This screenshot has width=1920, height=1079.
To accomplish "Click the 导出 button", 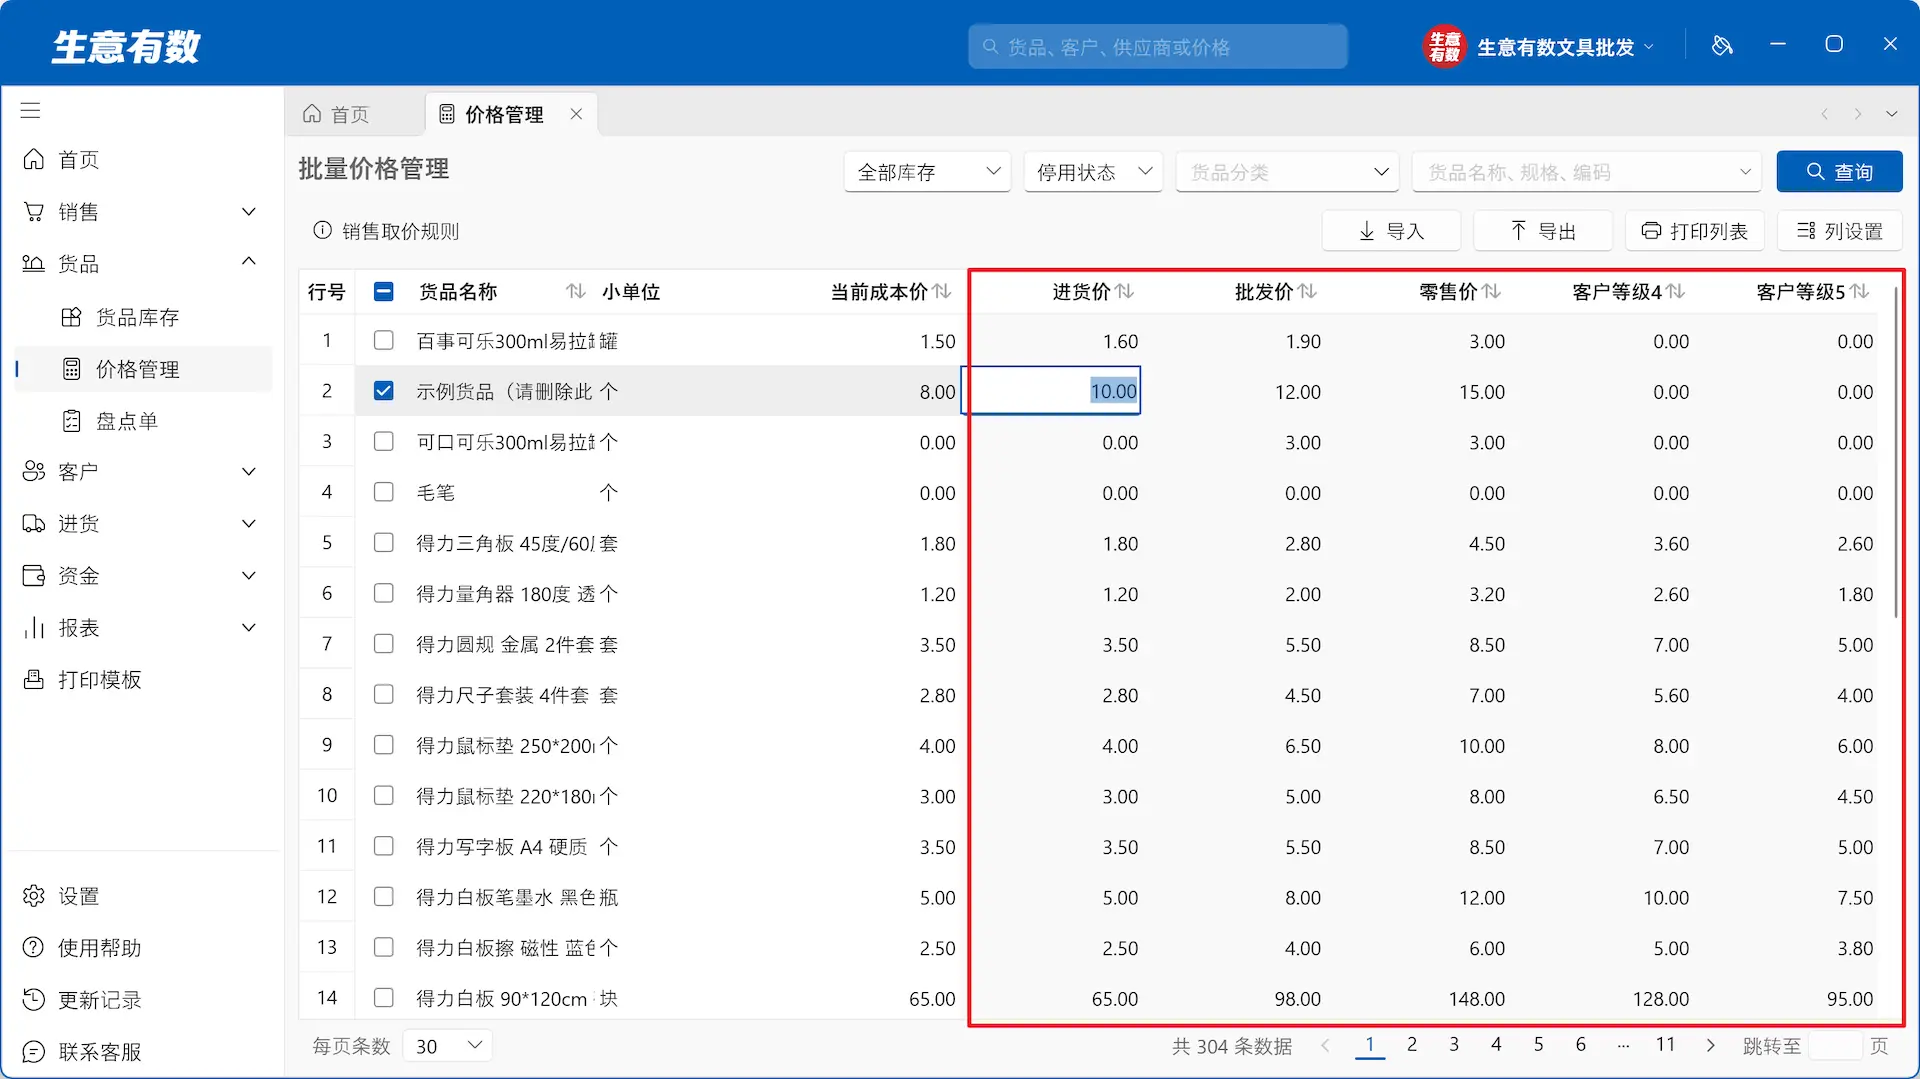I will tap(1543, 231).
